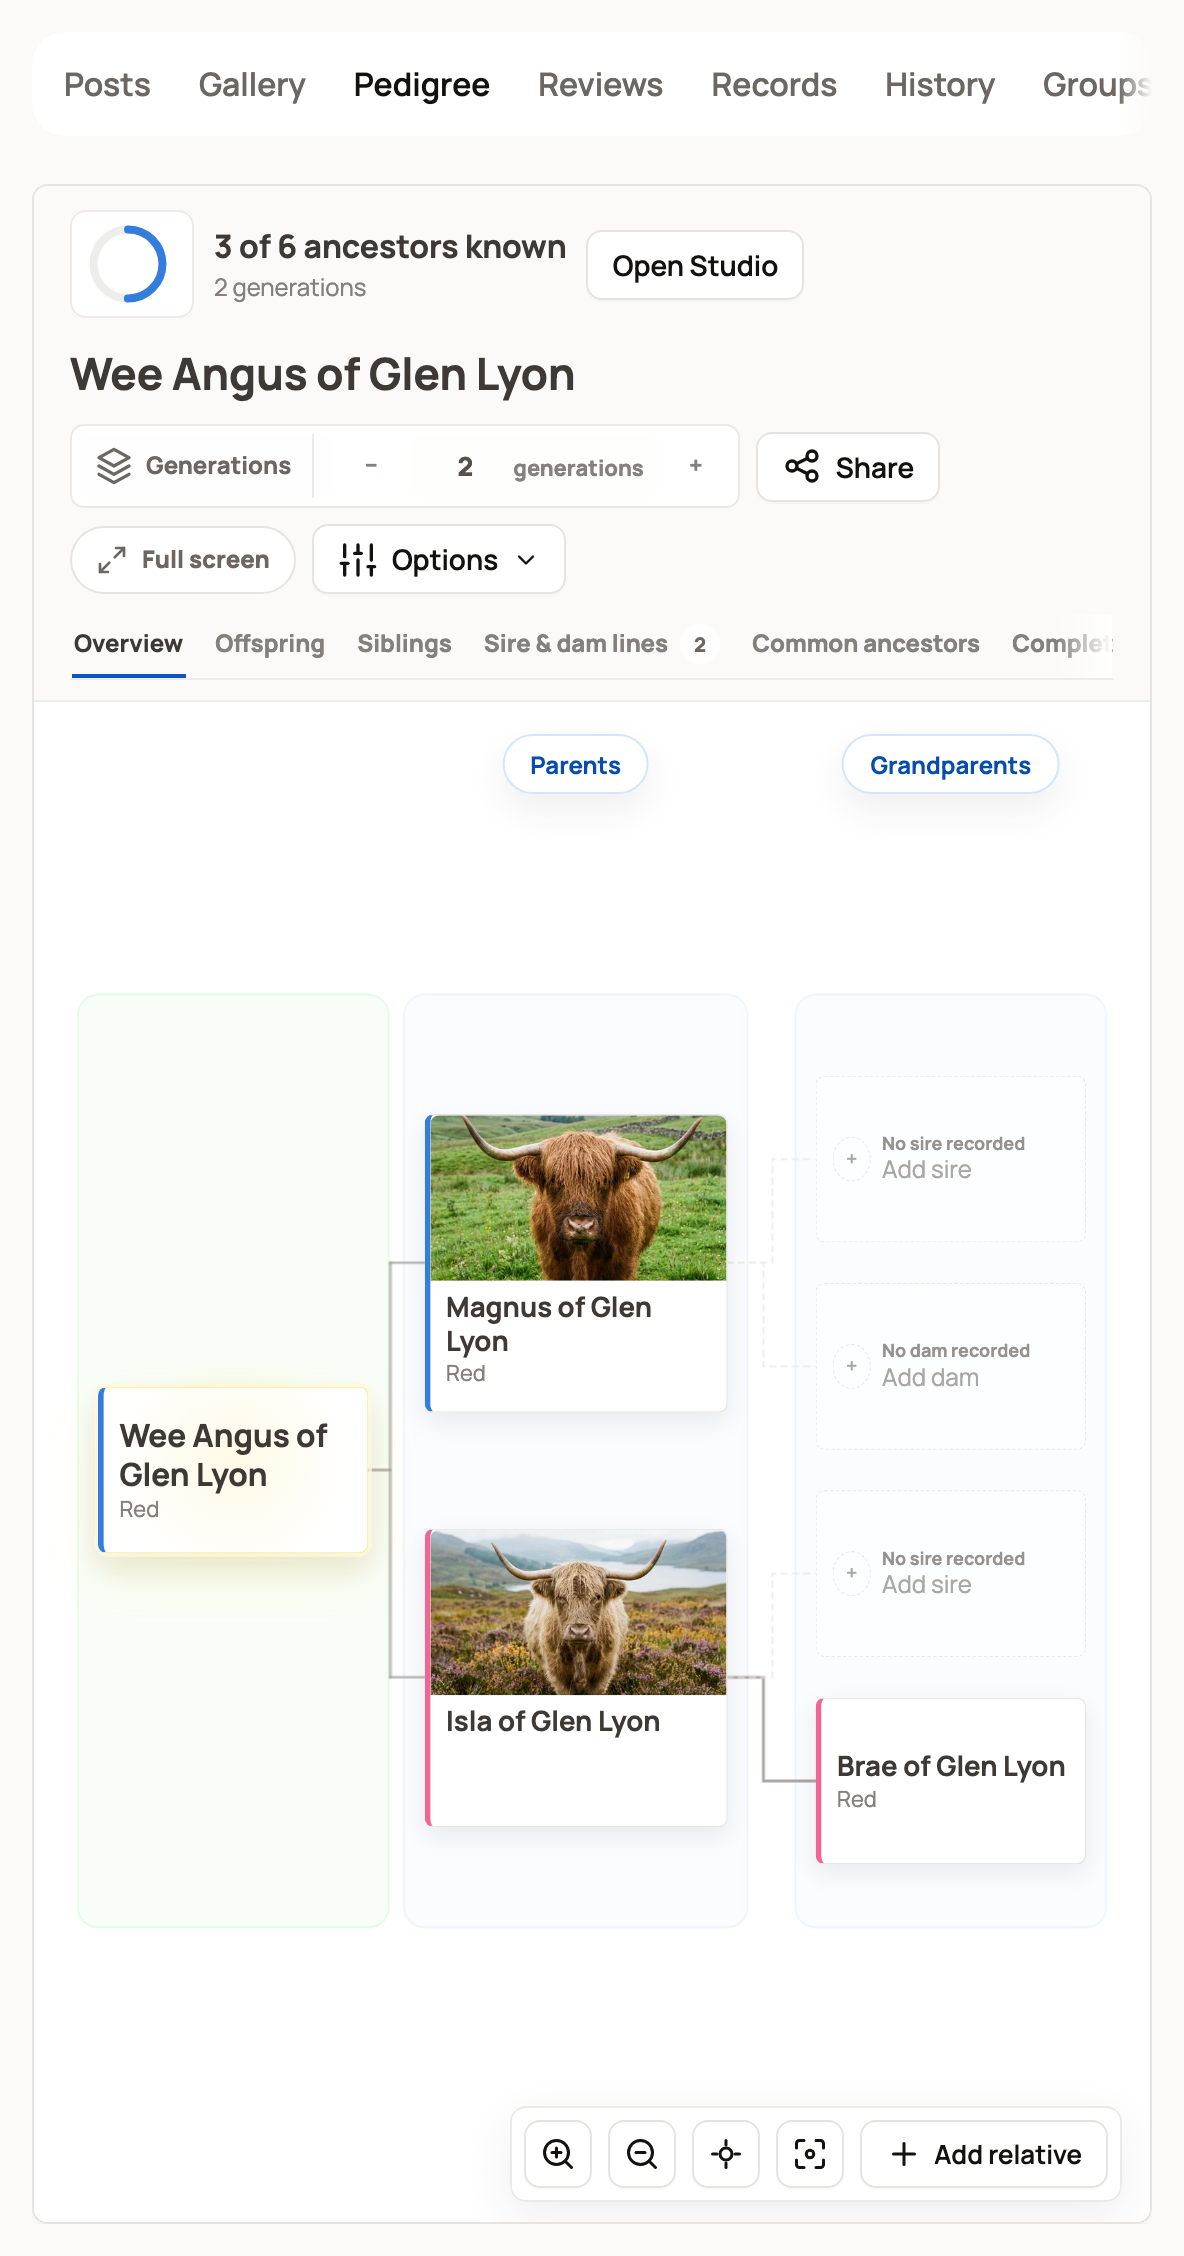Open Sire & dam lines sub-tab
This screenshot has height=2256, width=1184.
coord(601,644)
